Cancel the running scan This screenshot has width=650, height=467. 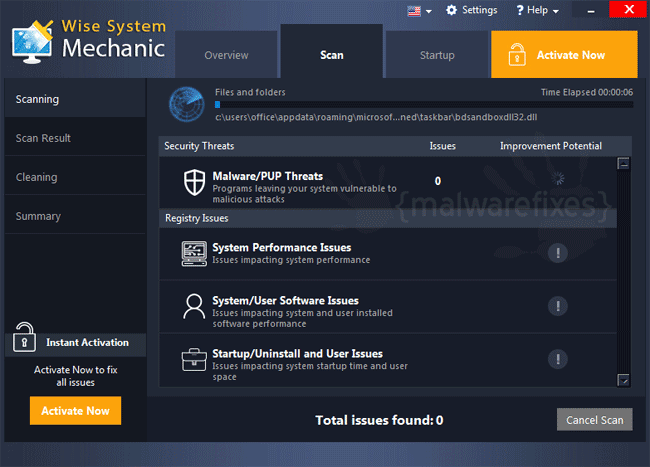pos(594,420)
